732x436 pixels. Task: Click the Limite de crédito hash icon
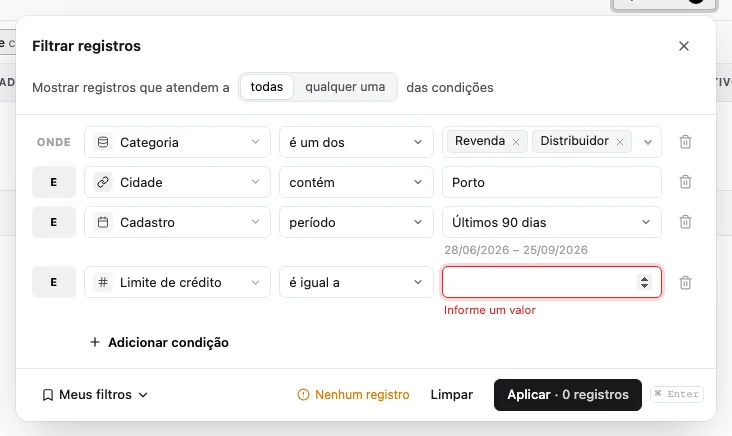click(x=103, y=282)
